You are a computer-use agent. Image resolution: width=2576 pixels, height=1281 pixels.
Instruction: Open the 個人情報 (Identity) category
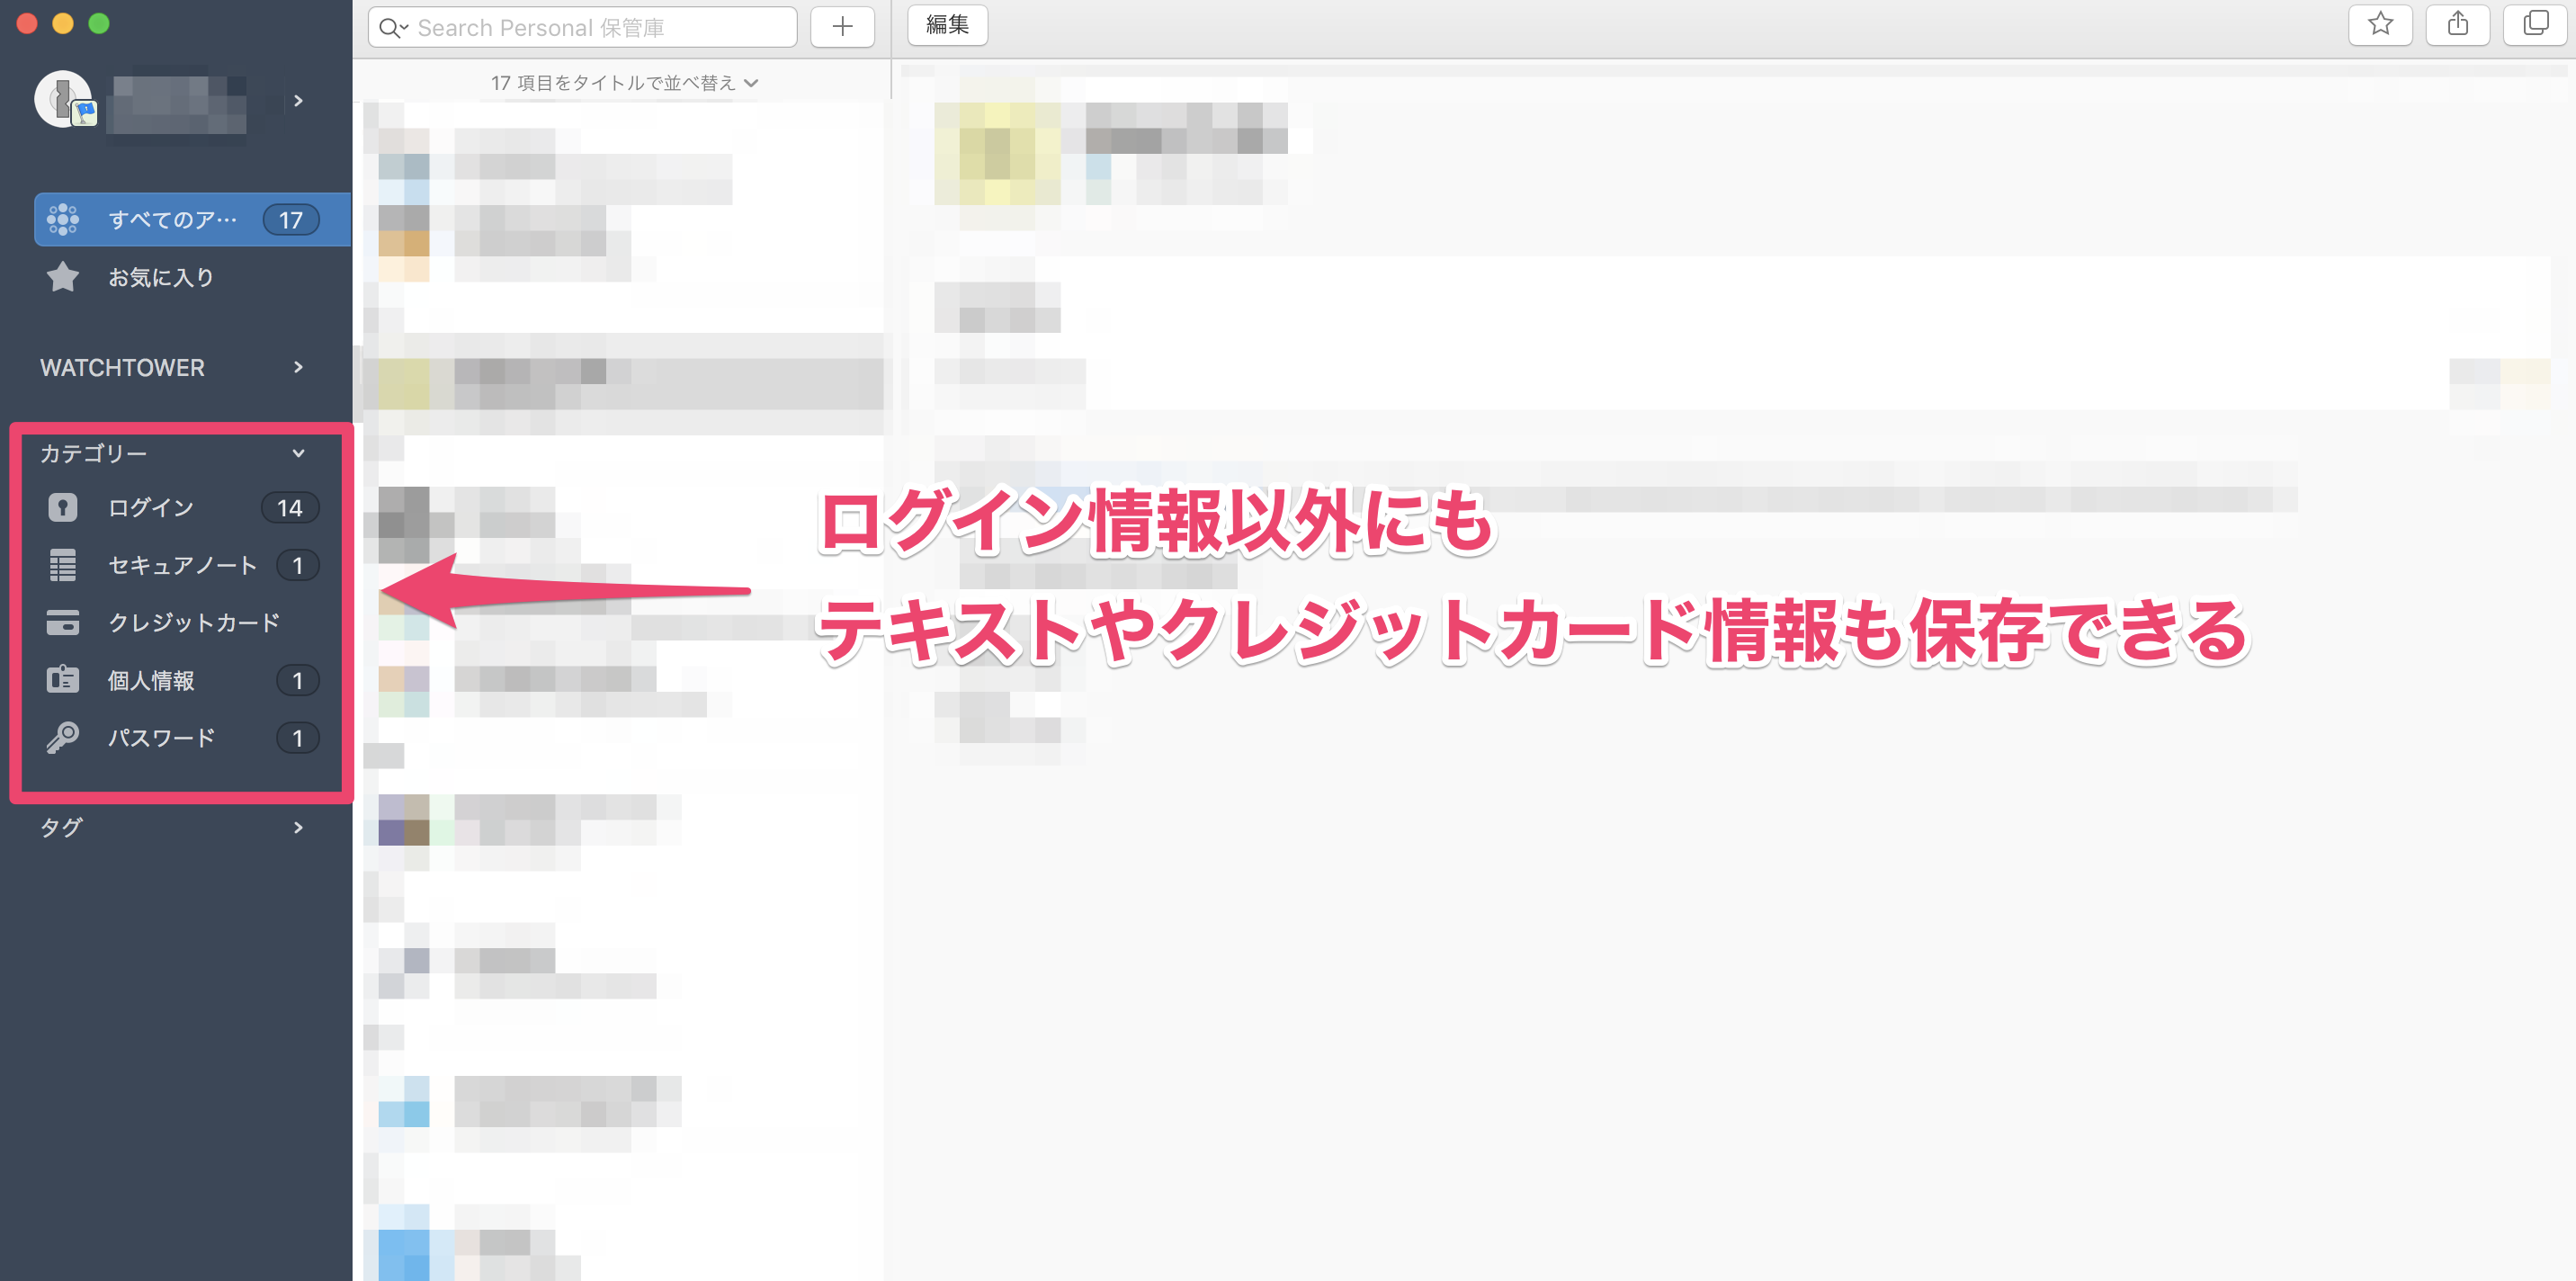click(152, 680)
